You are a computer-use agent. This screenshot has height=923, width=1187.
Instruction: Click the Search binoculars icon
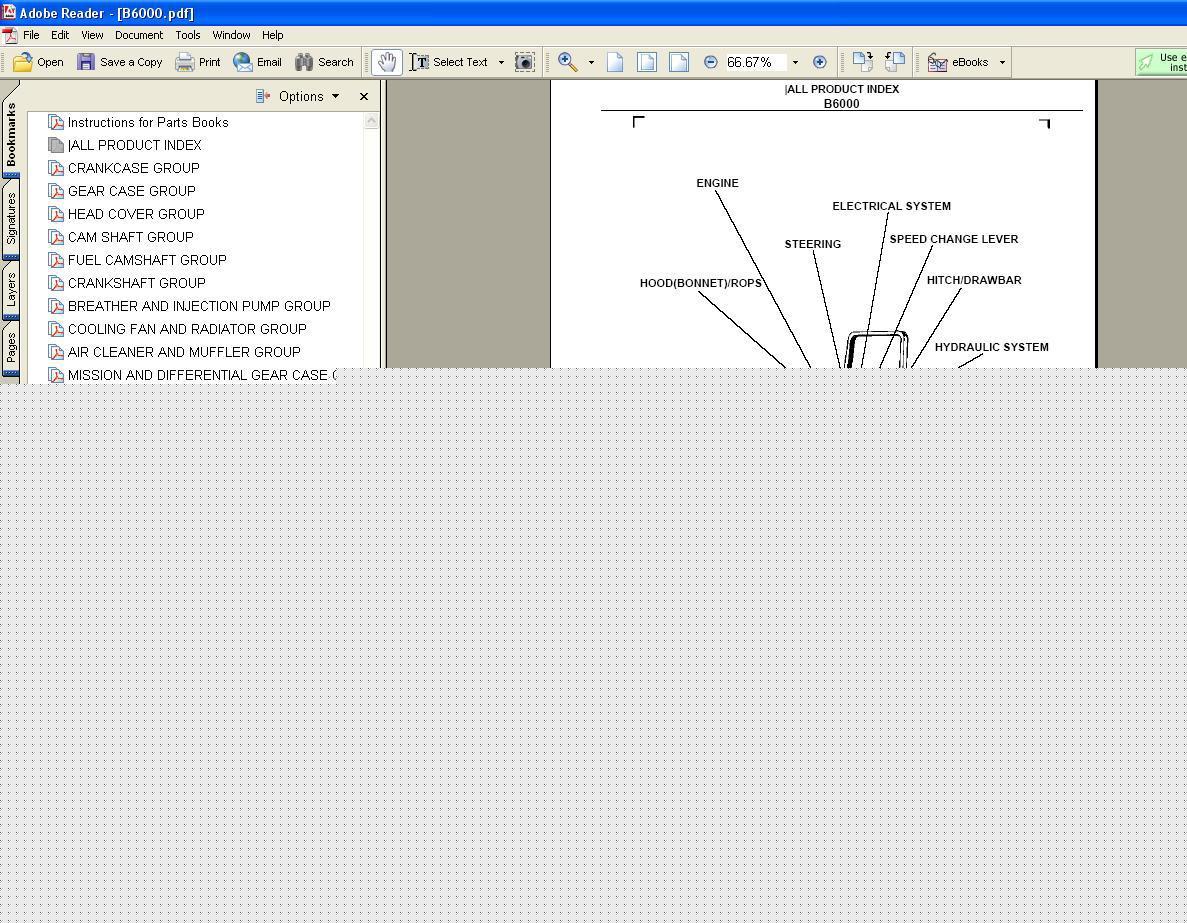click(x=304, y=62)
